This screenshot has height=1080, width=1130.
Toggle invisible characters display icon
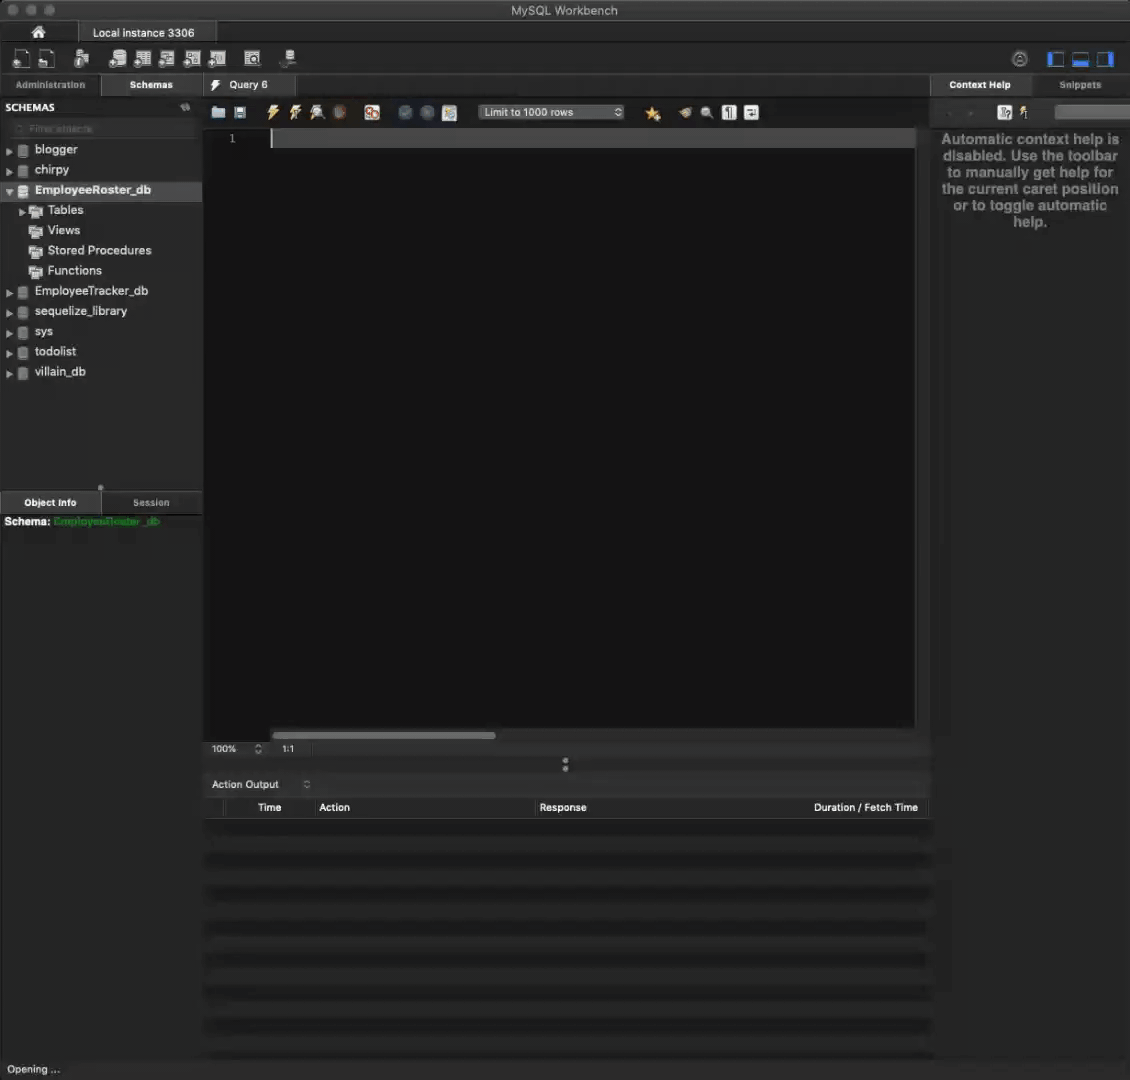tap(729, 112)
